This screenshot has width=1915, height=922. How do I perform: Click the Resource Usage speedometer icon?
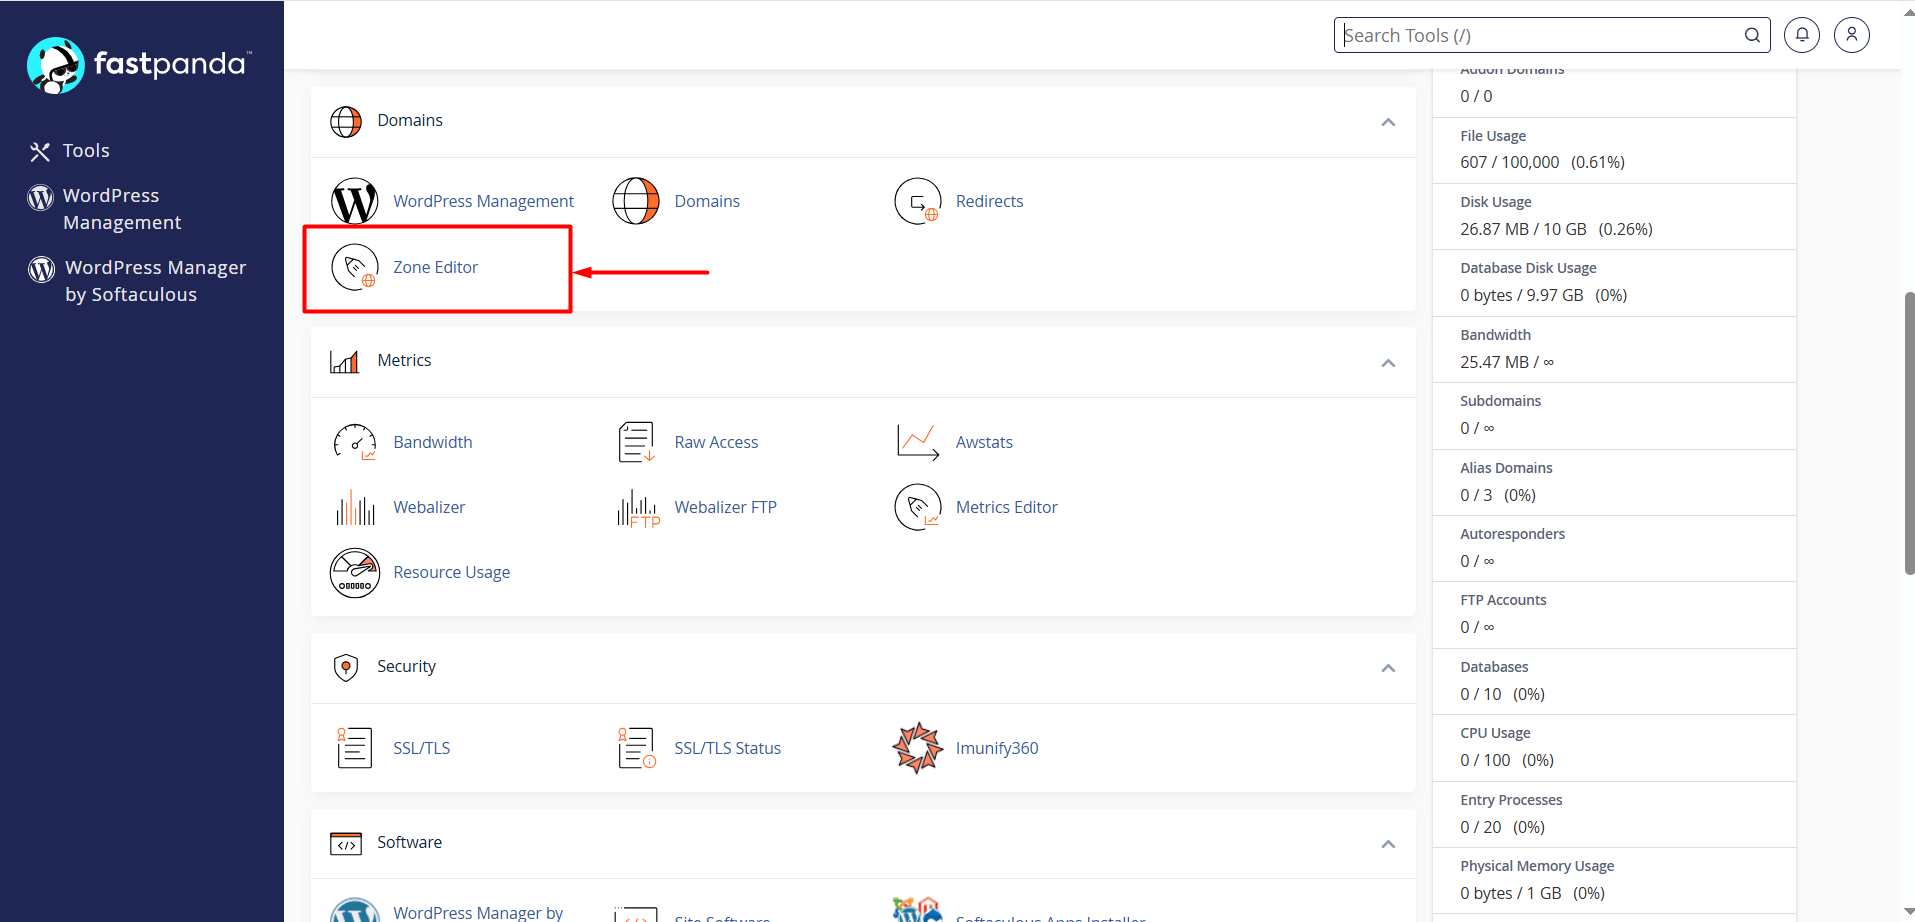point(355,573)
